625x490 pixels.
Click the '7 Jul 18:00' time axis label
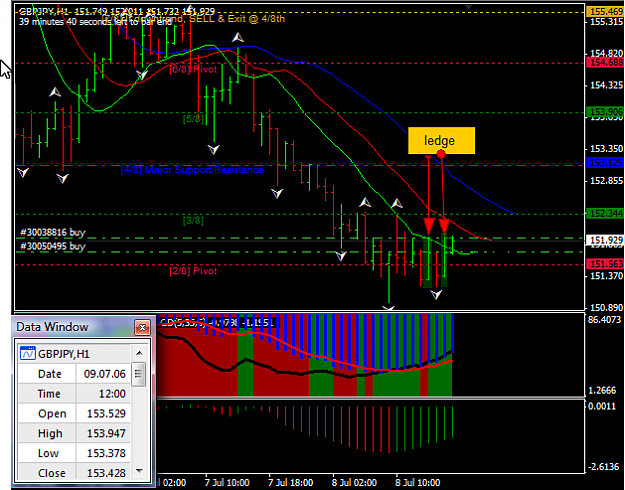click(x=291, y=482)
